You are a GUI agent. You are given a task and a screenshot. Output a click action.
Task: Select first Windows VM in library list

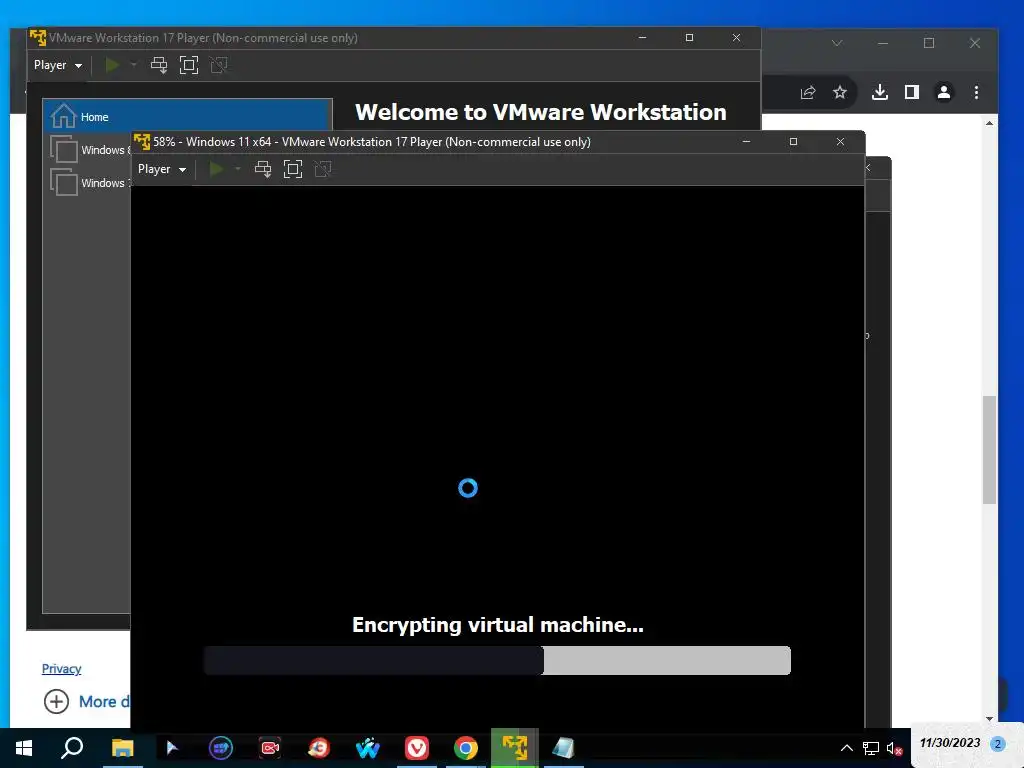(90, 150)
